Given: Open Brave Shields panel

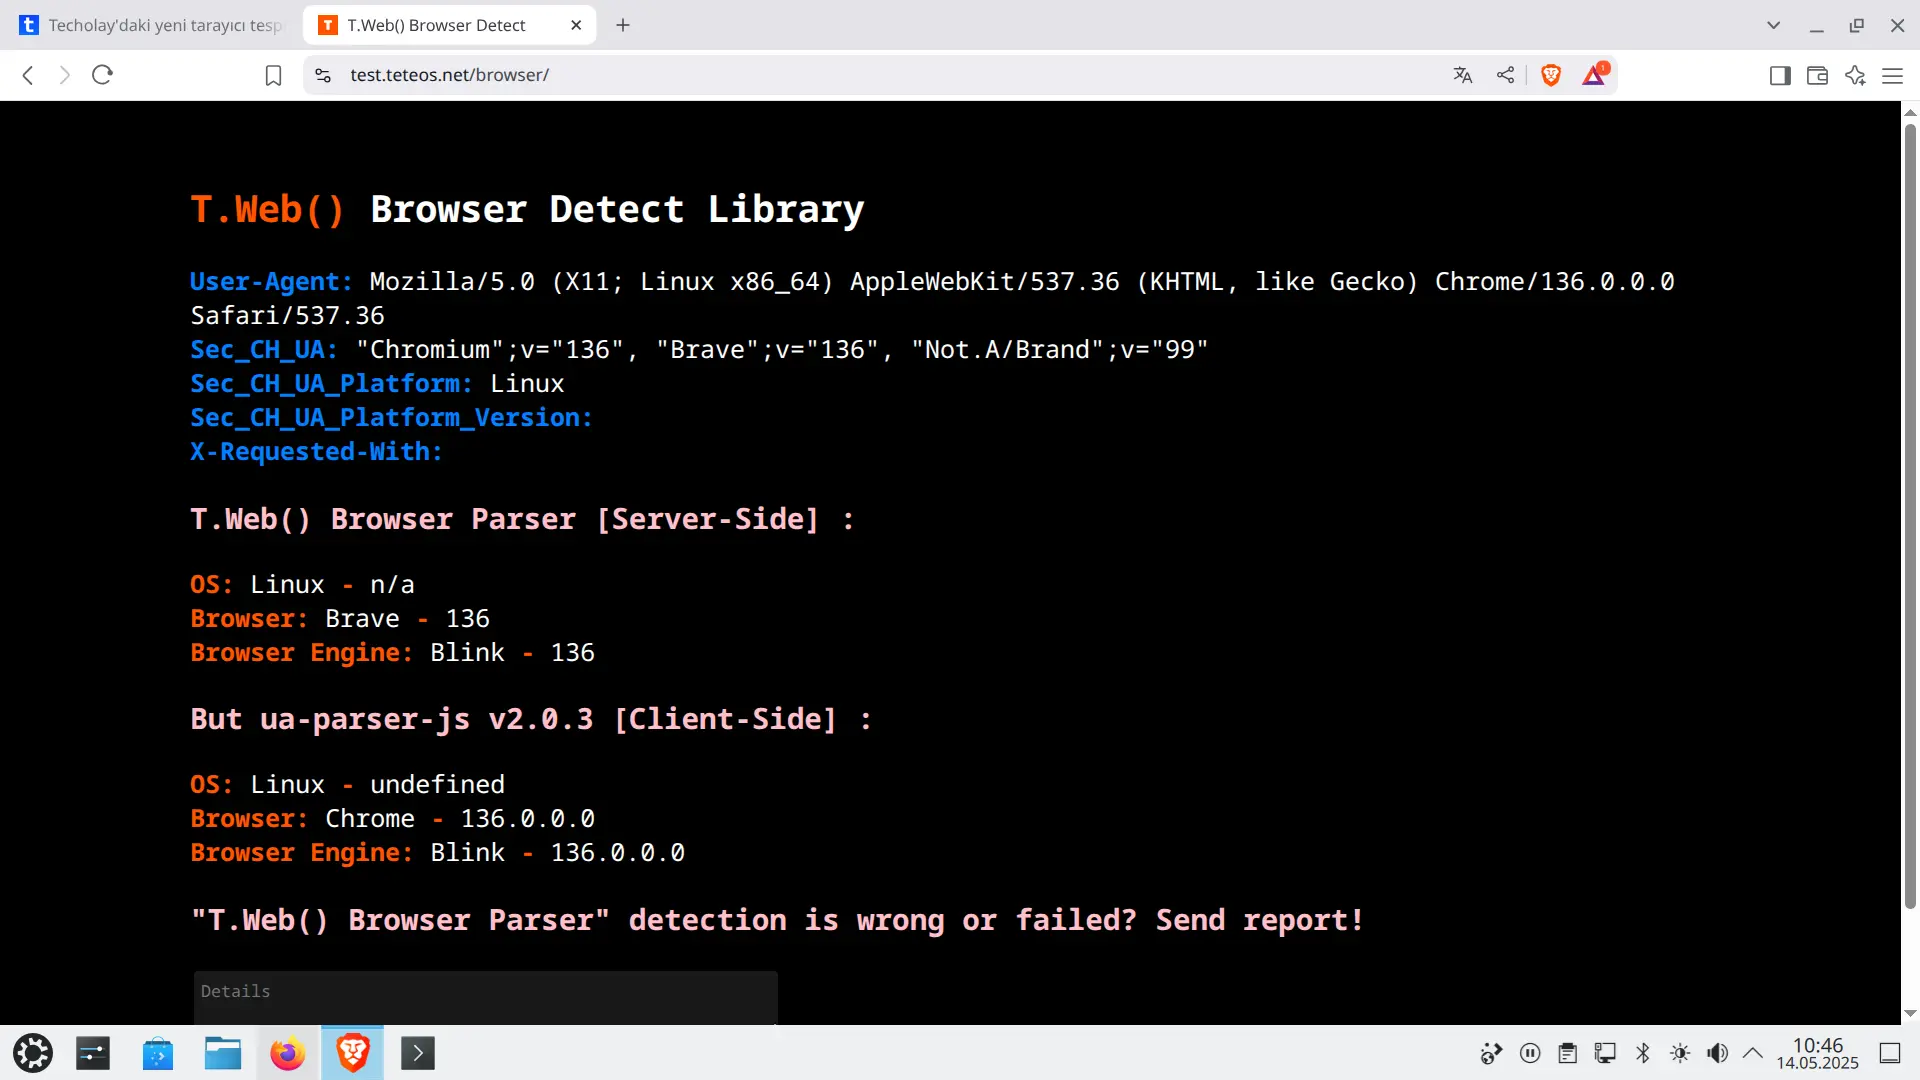Looking at the screenshot, I should tap(1551, 75).
